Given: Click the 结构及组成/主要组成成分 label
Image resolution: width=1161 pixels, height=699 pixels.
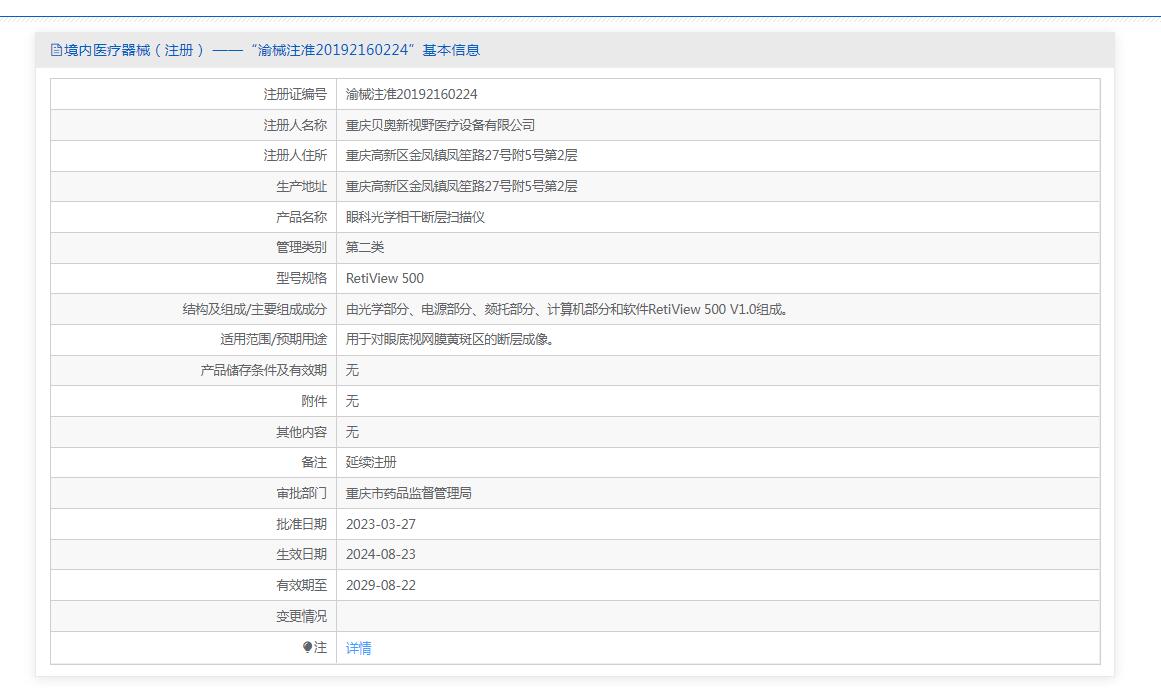Looking at the screenshot, I should (255, 310).
